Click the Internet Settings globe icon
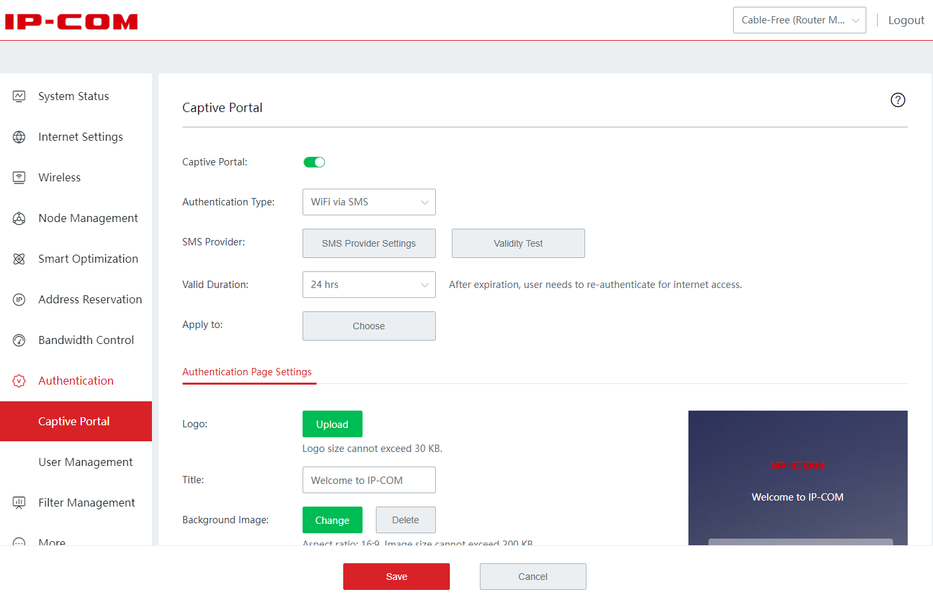This screenshot has height=600, width=933. [x=19, y=137]
